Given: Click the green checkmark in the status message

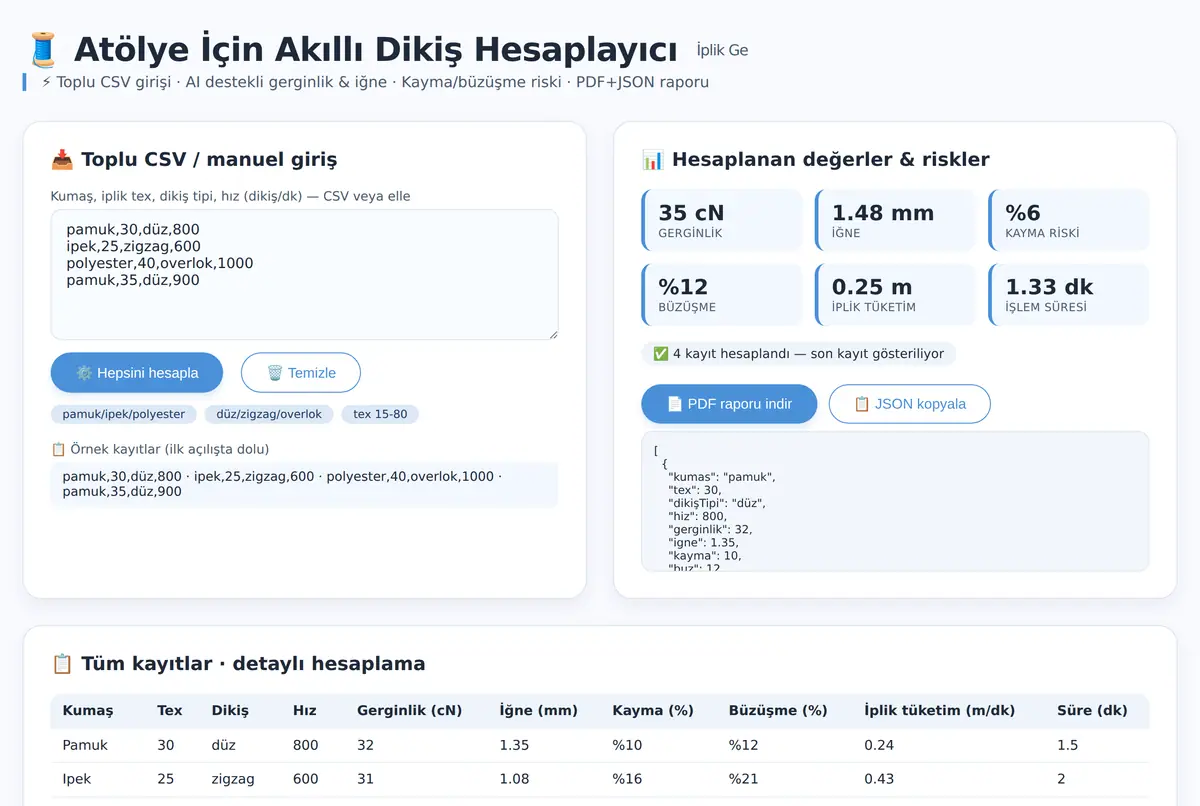Looking at the screenshot, I should pyautogui.click(x=661, y=353).
